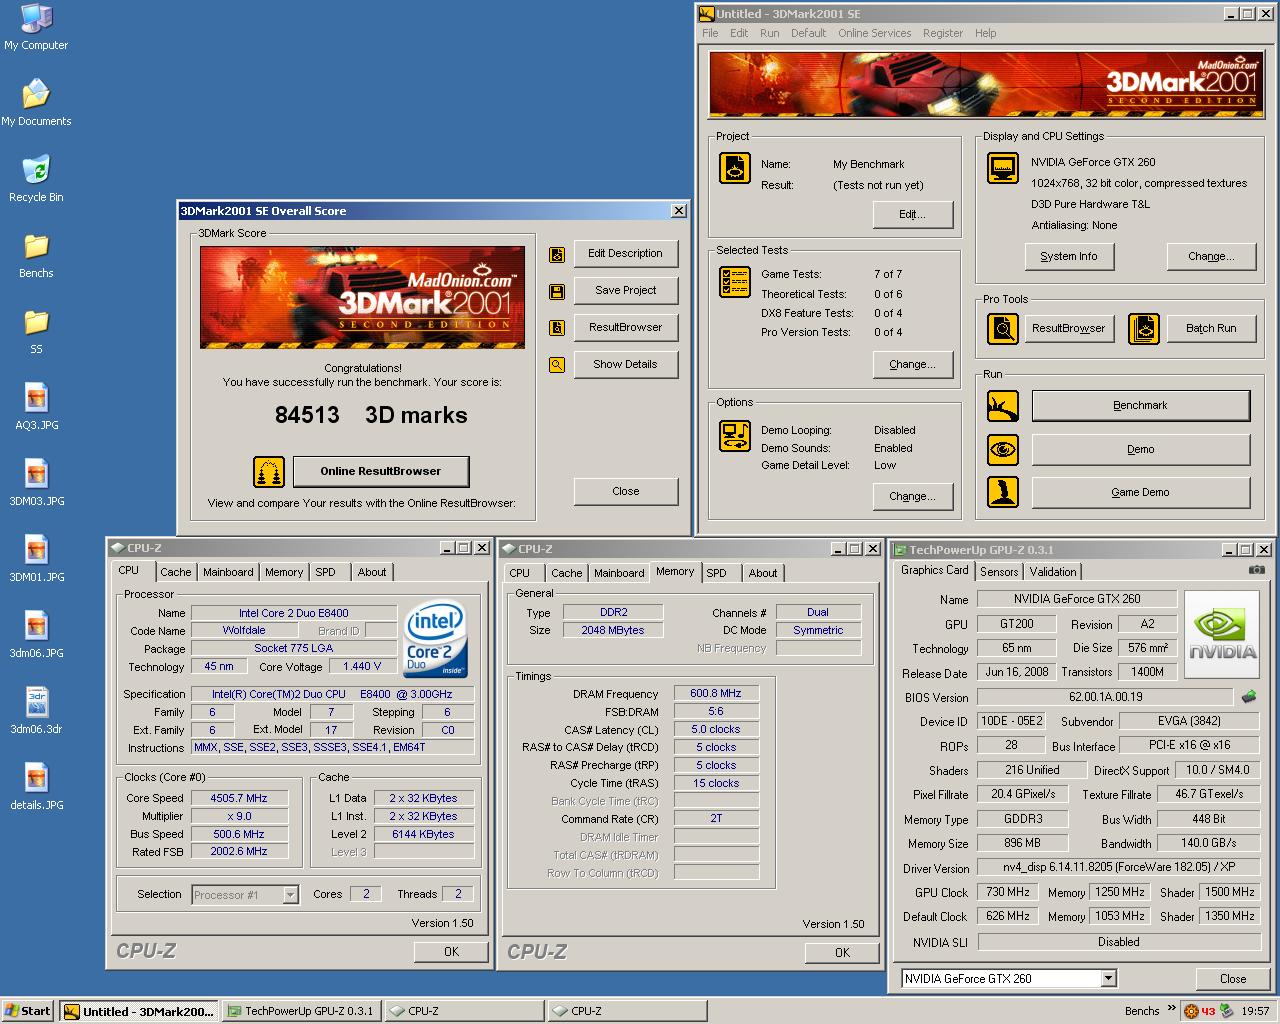
Task: Click Save Project button
Action: point(626,290)
